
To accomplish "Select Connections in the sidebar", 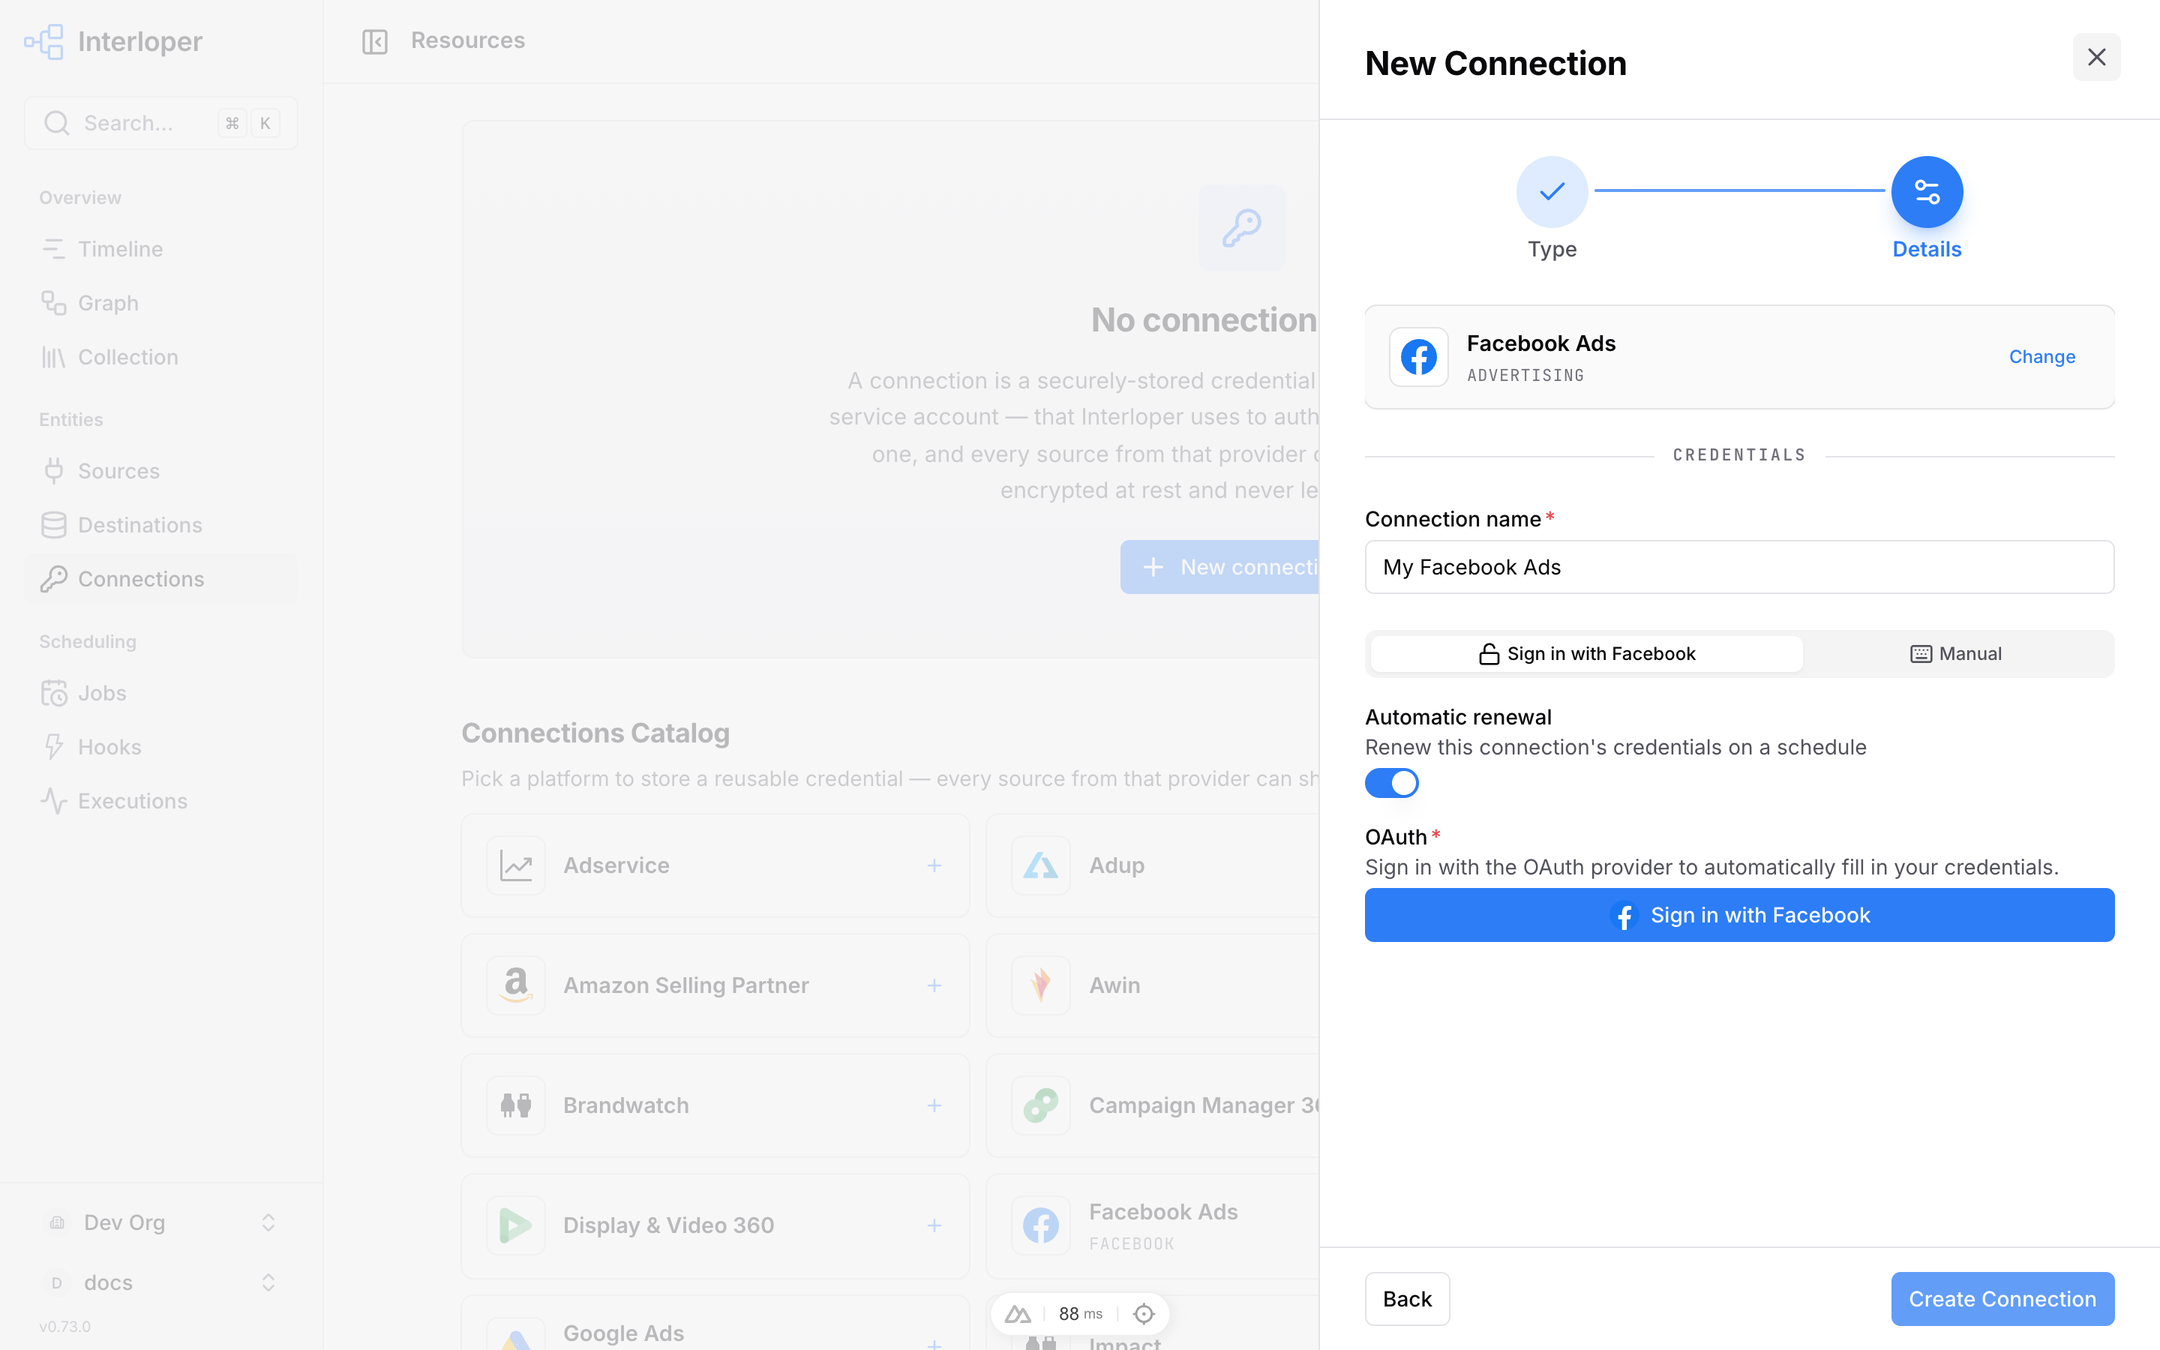I will pos(161,579).
